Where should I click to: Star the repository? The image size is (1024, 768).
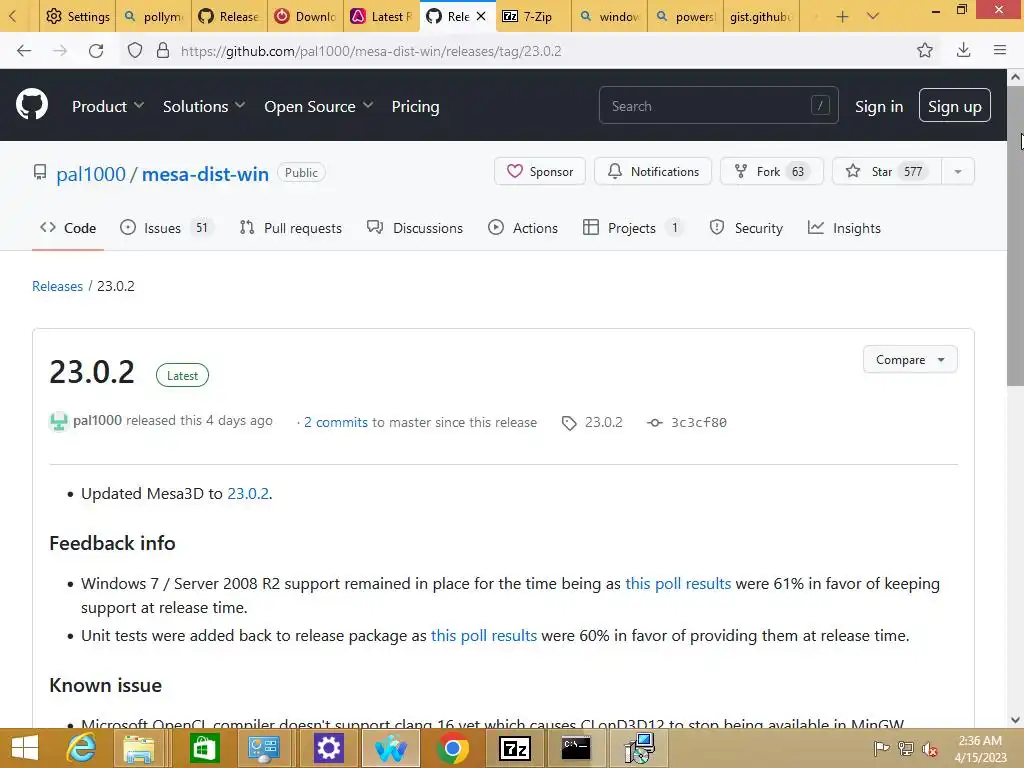coord(887,171)
